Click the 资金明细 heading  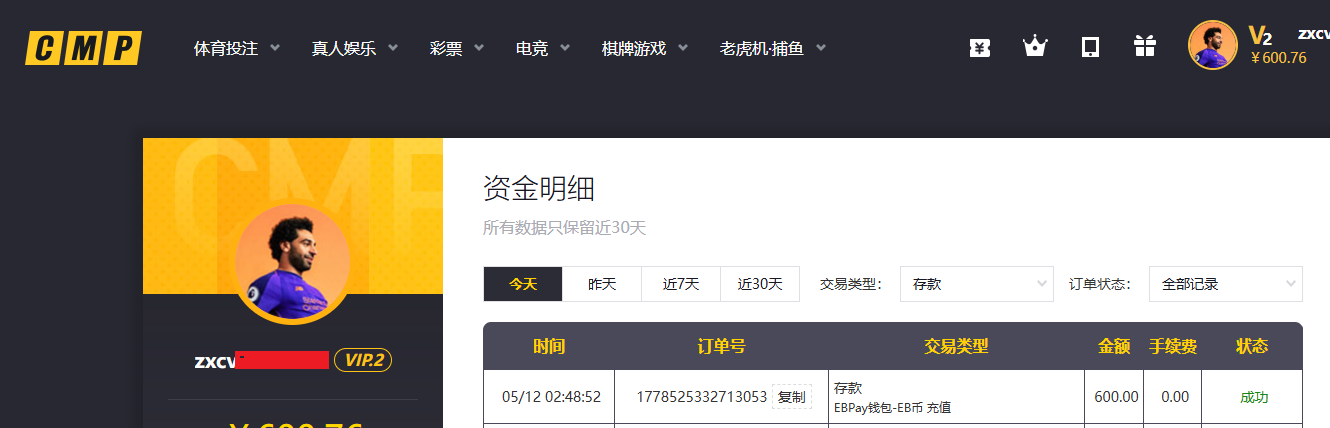click(x=539, y=188)
